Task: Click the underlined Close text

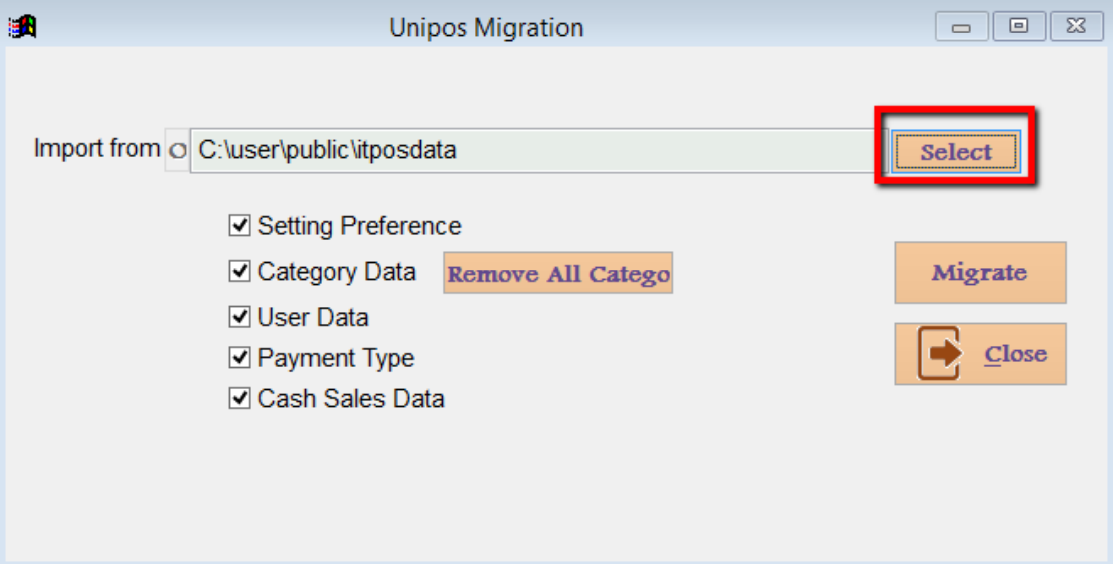Action: pos(1015,354)
